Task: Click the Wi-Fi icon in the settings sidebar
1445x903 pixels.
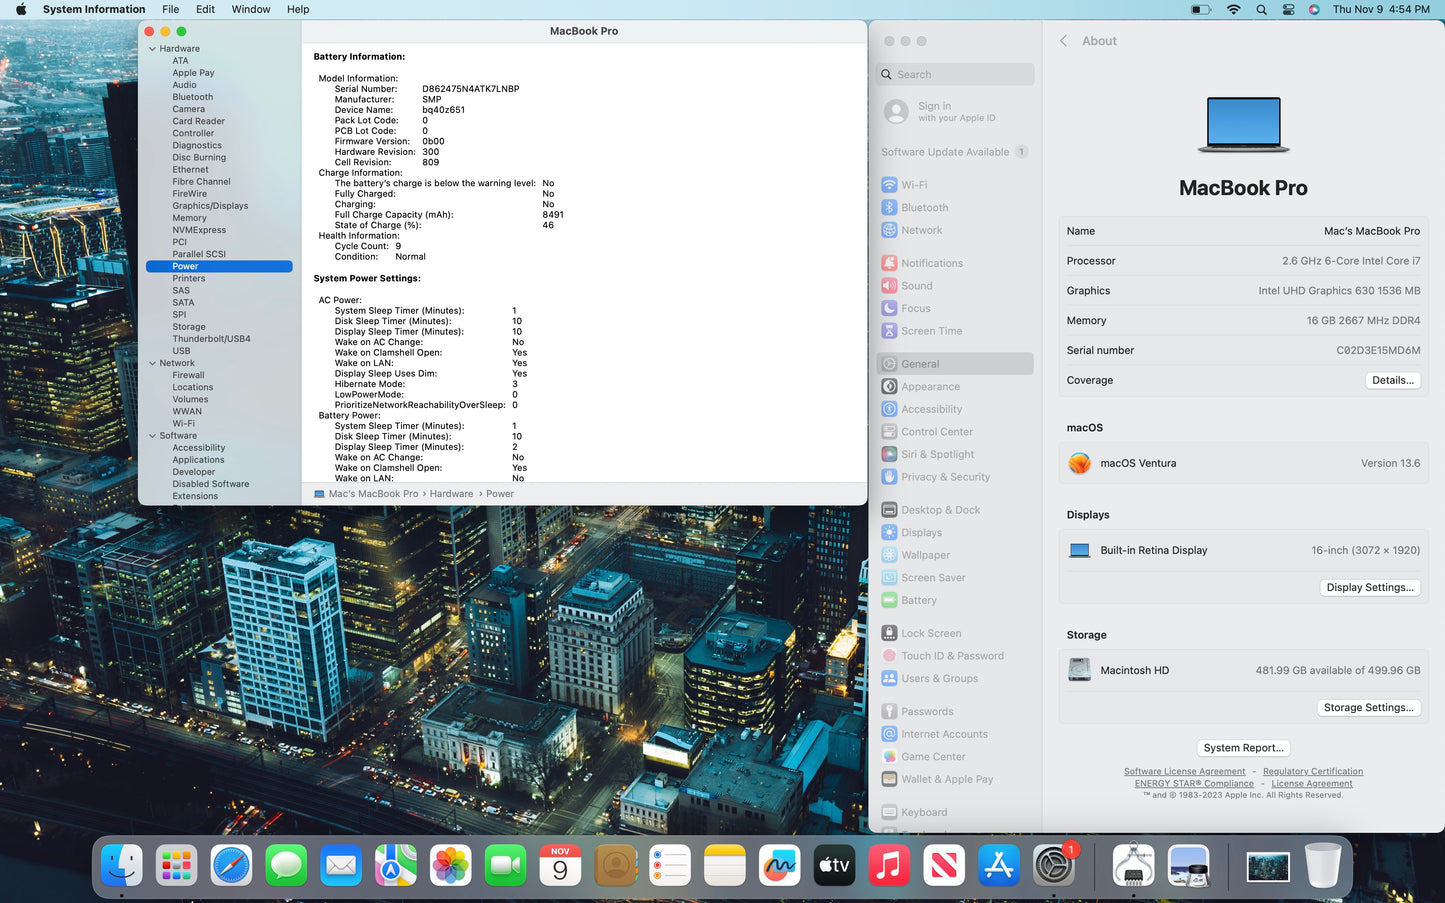Action: [889, 185]
